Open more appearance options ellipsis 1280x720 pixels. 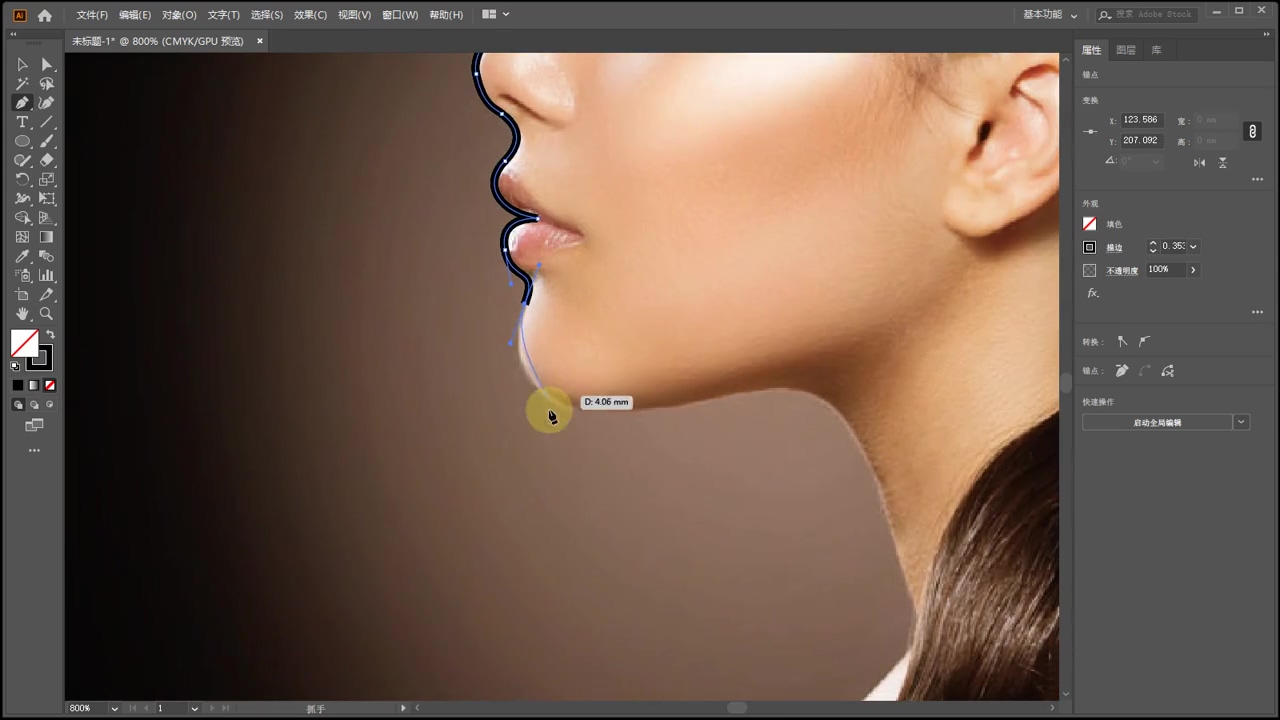(x=1257, y=312)
